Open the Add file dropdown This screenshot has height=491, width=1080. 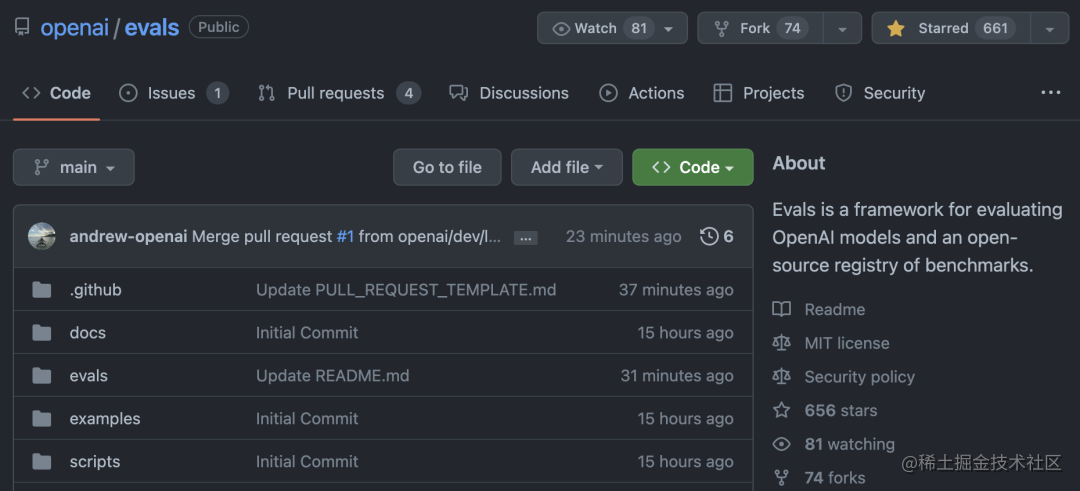(567, 167)
